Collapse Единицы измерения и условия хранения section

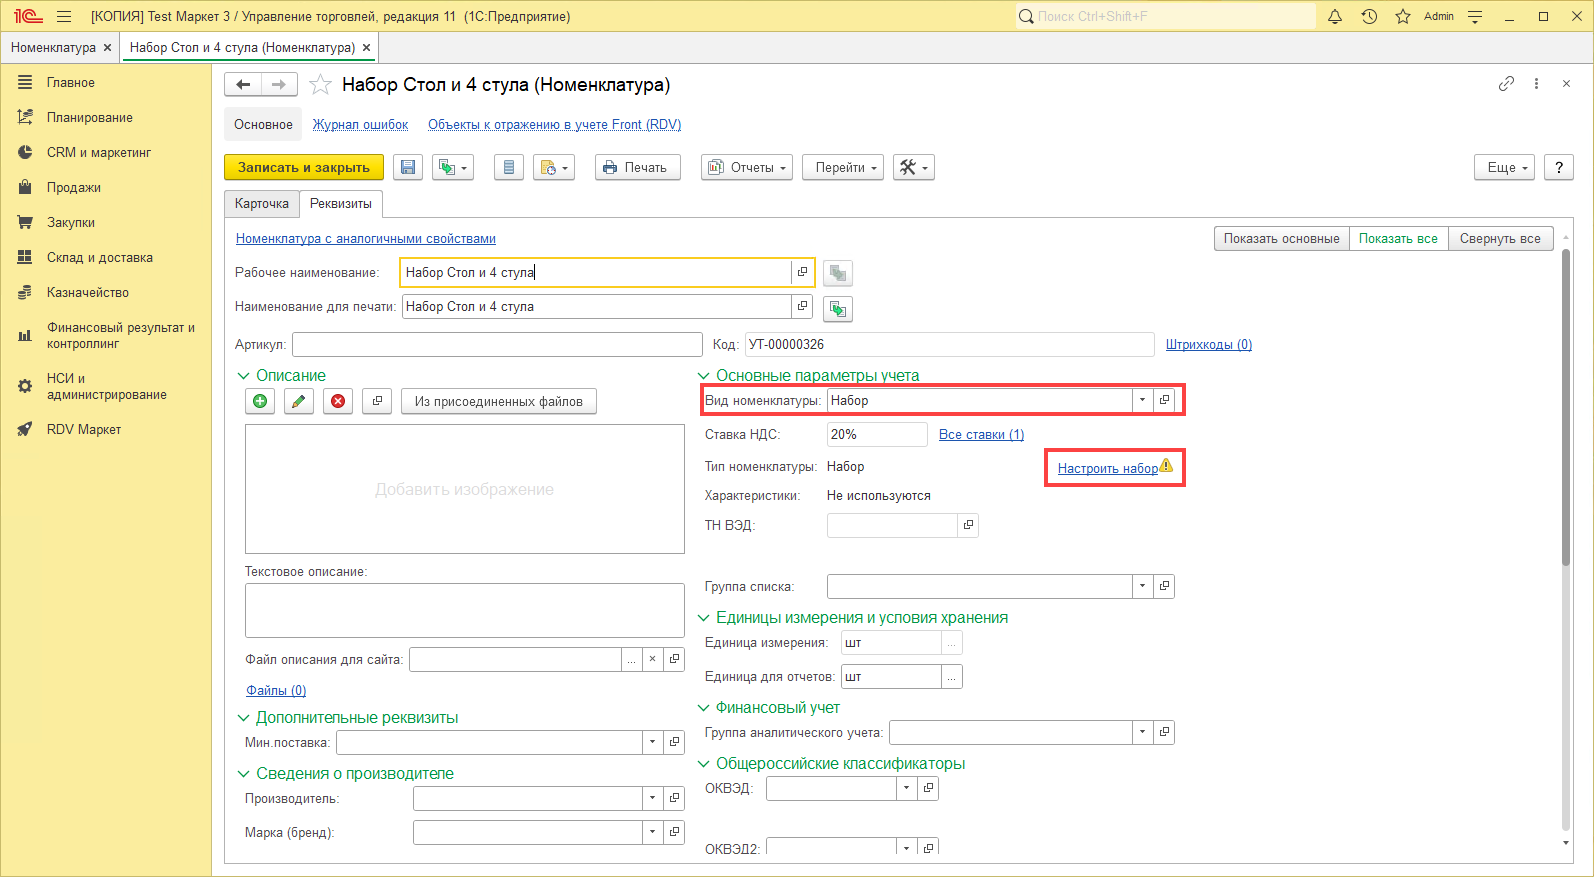point(703,618)
